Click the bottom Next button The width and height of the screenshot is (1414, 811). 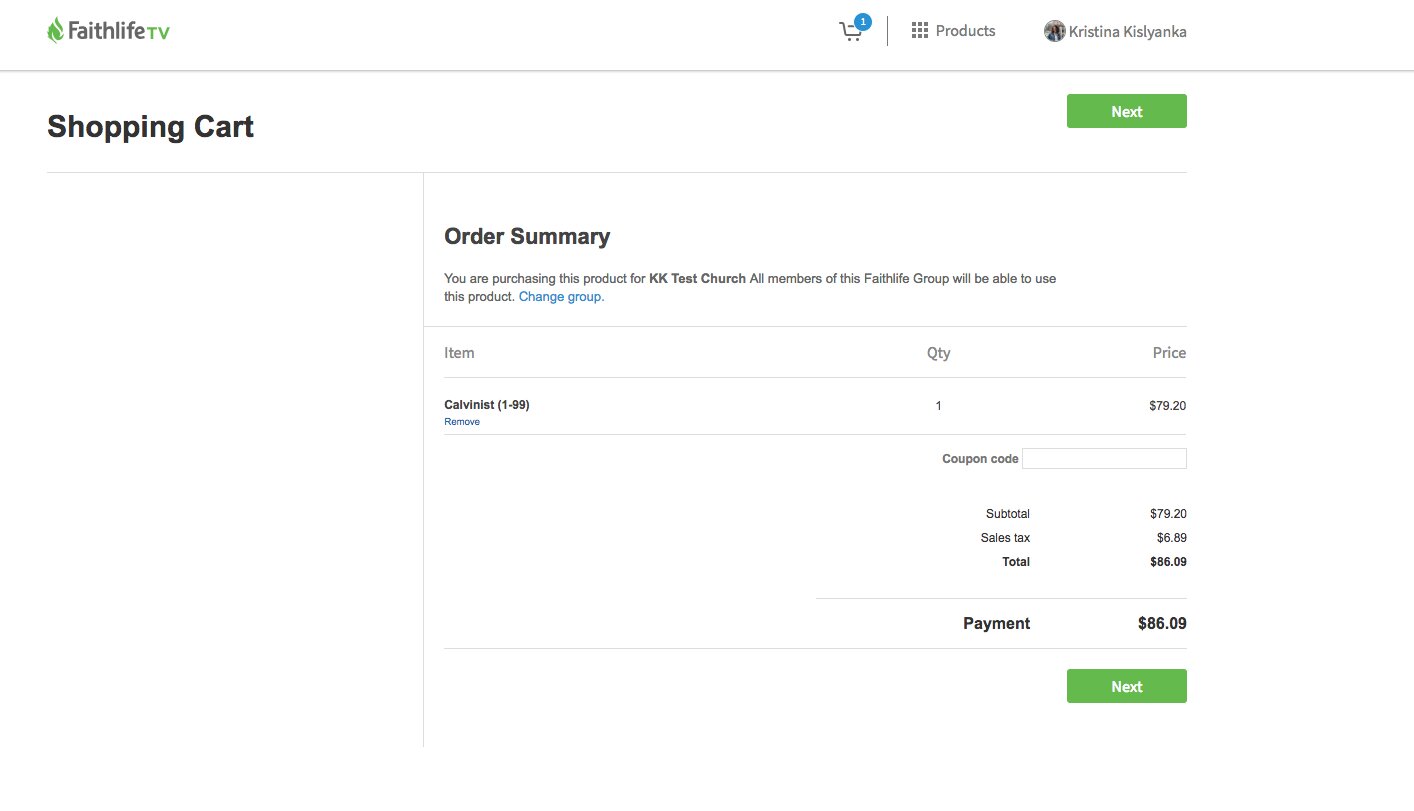[x=1127, y=686]
